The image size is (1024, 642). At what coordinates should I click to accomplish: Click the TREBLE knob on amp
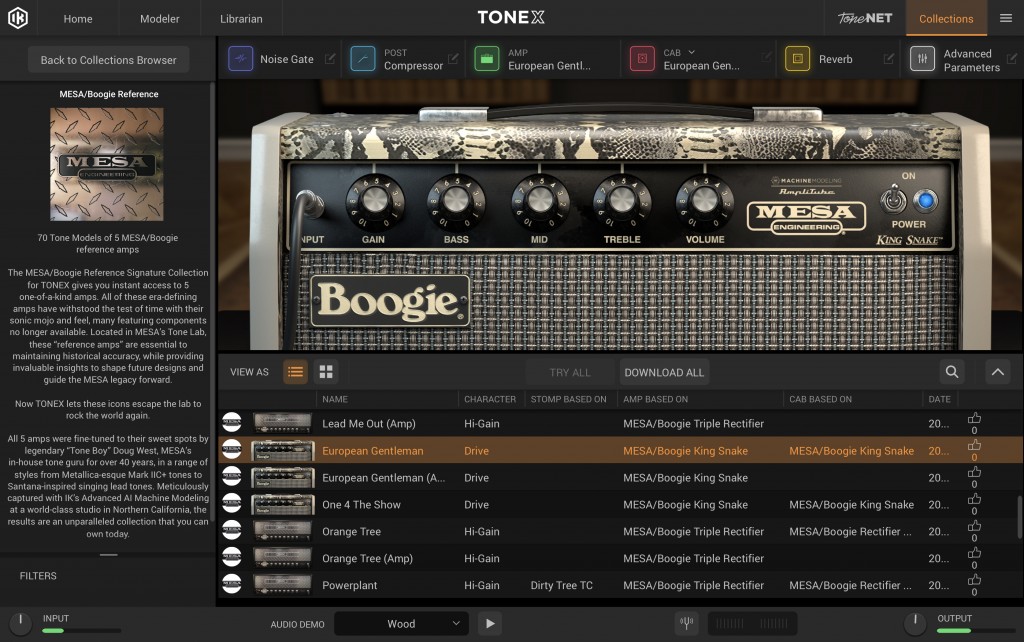[x=622, y=201]
